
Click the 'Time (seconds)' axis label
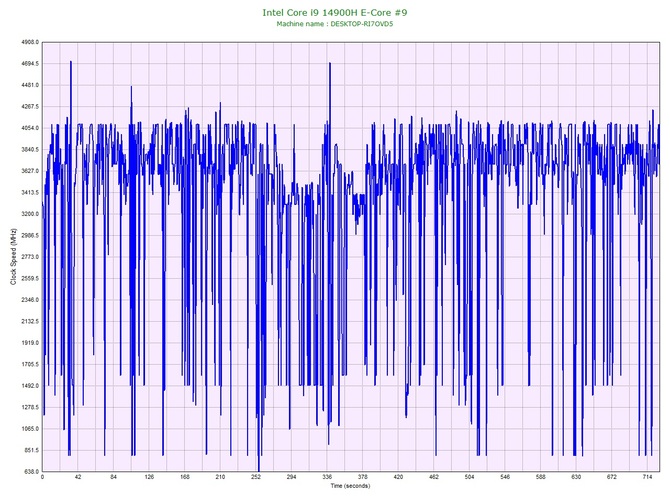350,486
